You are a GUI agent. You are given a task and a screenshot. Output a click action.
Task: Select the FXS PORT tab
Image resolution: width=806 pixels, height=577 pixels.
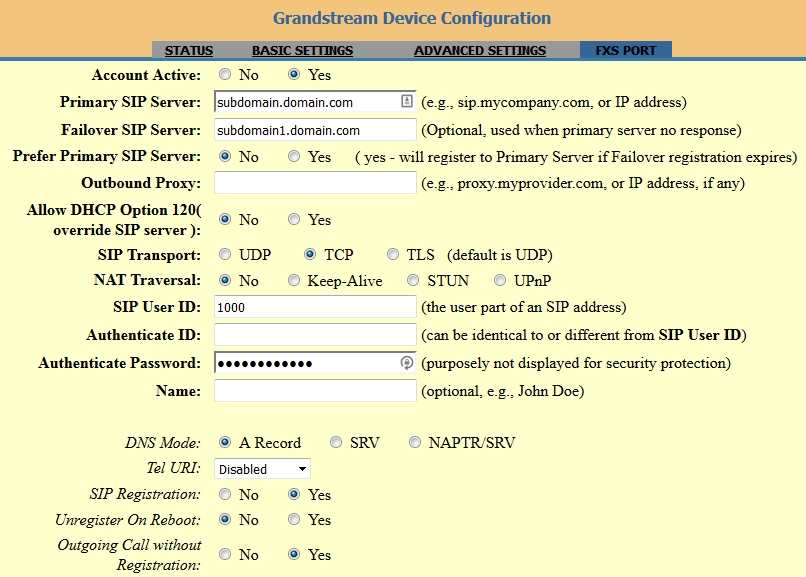[x=626, y=50]
